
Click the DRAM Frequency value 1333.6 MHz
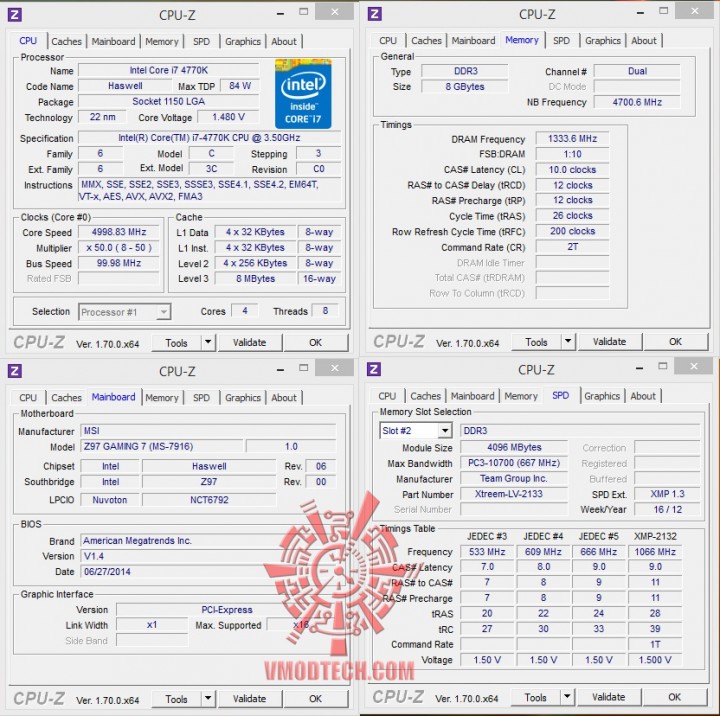click(573, 139)
